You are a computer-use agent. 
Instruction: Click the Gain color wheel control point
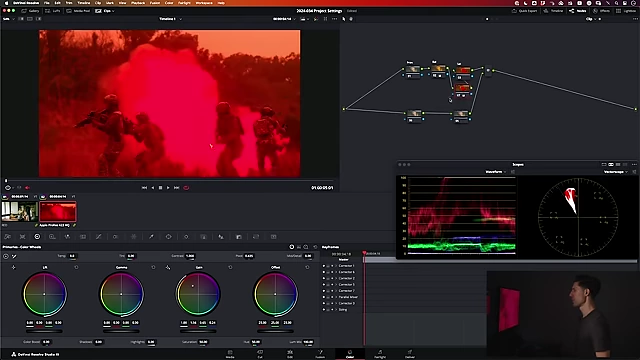tap(193, 286)
